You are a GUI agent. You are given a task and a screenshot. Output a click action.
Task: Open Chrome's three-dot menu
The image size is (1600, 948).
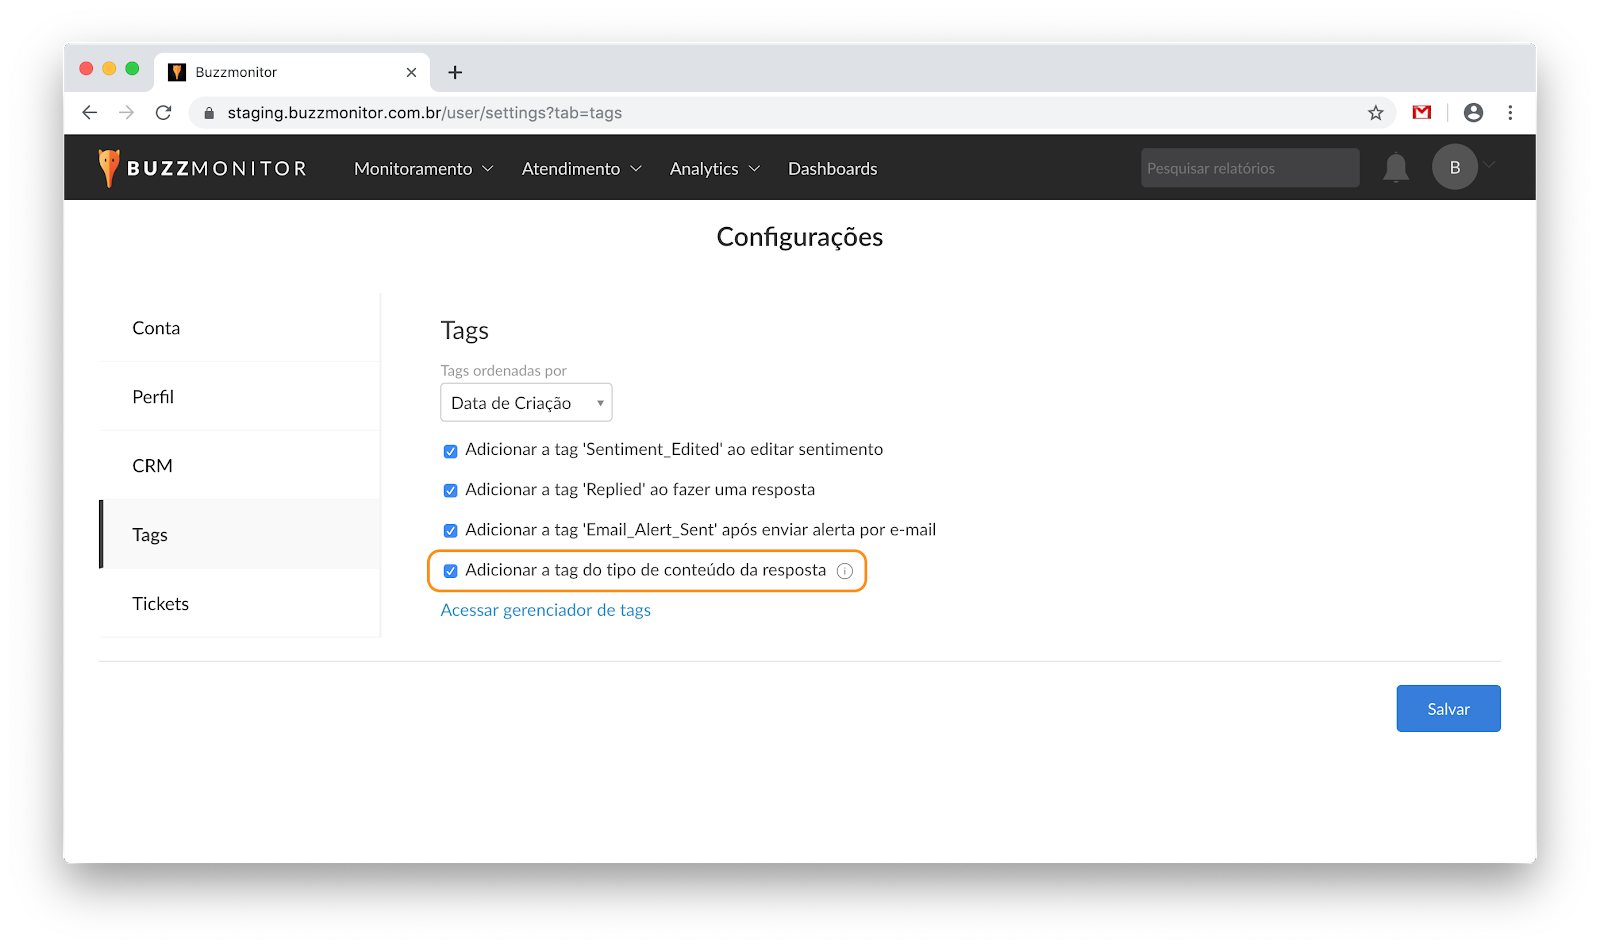point(1510,113)
